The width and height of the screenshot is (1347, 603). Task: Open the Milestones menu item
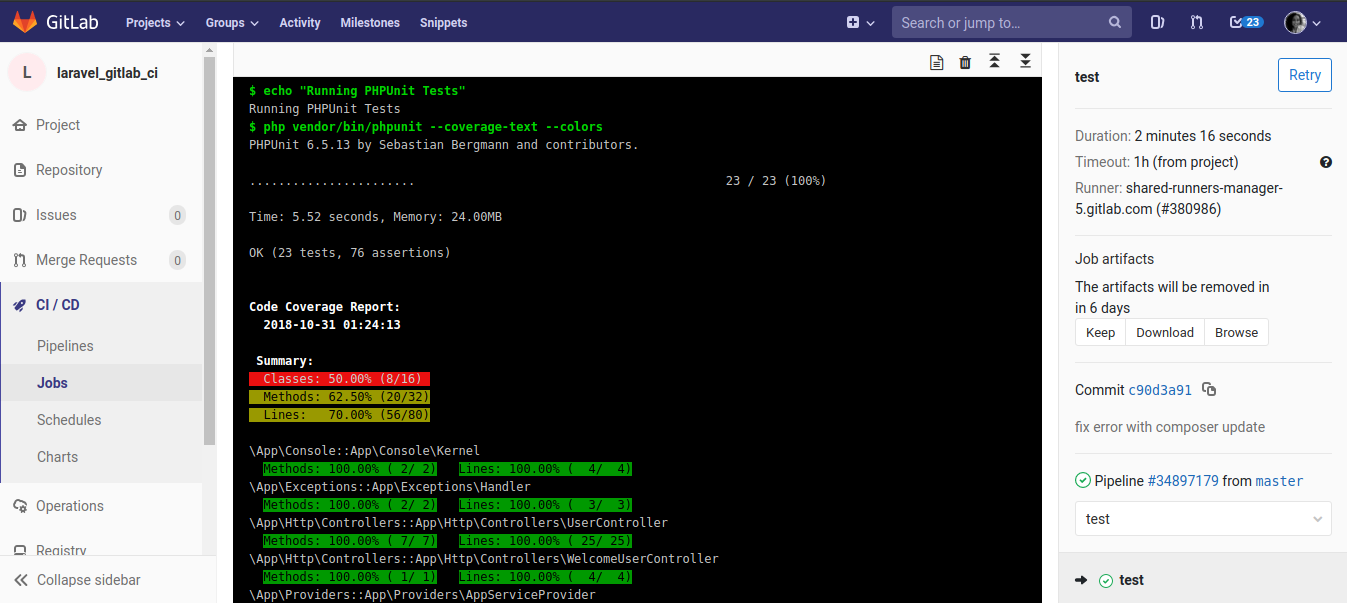click(370, 21)
